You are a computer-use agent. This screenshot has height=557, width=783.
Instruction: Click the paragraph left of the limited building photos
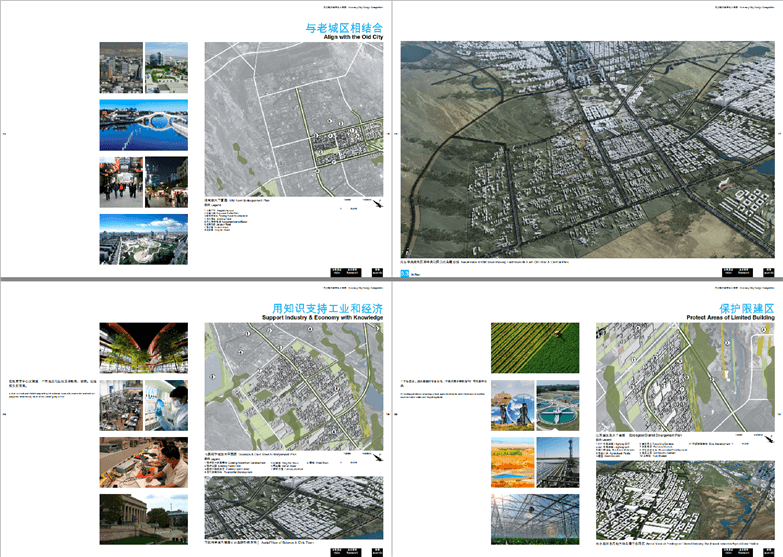[x=443, y=388]
